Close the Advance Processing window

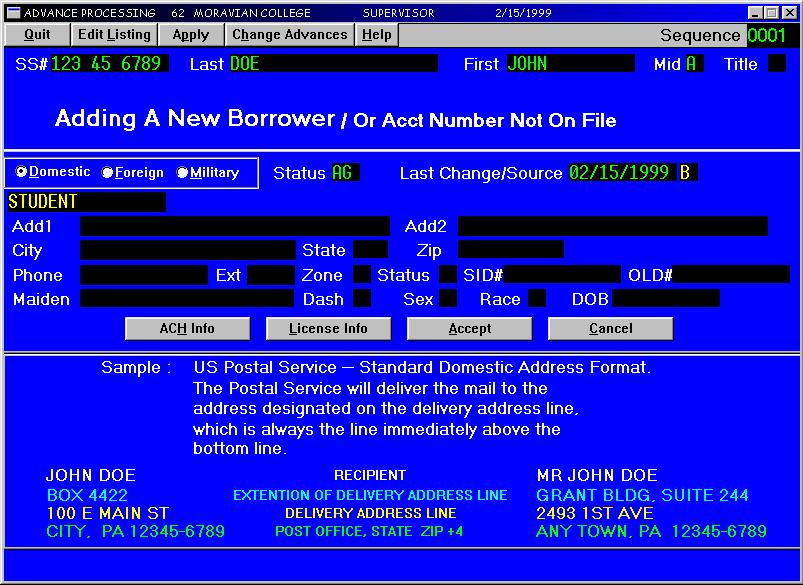click(x=790, y=13)
